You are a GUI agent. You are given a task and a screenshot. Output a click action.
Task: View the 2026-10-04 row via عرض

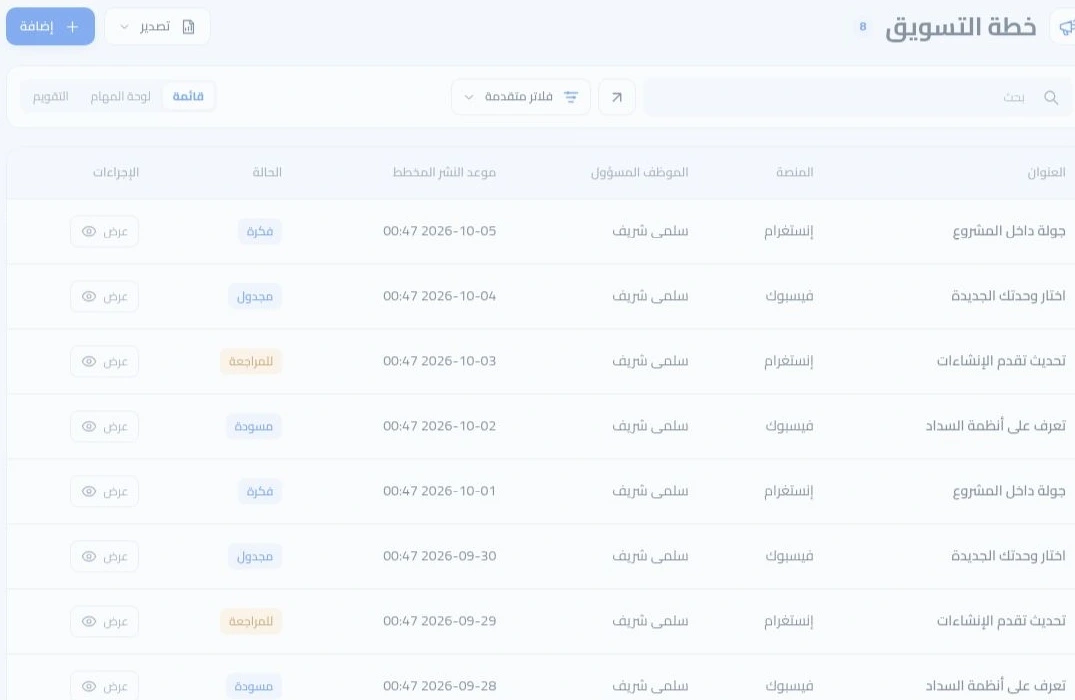(104, 297)
